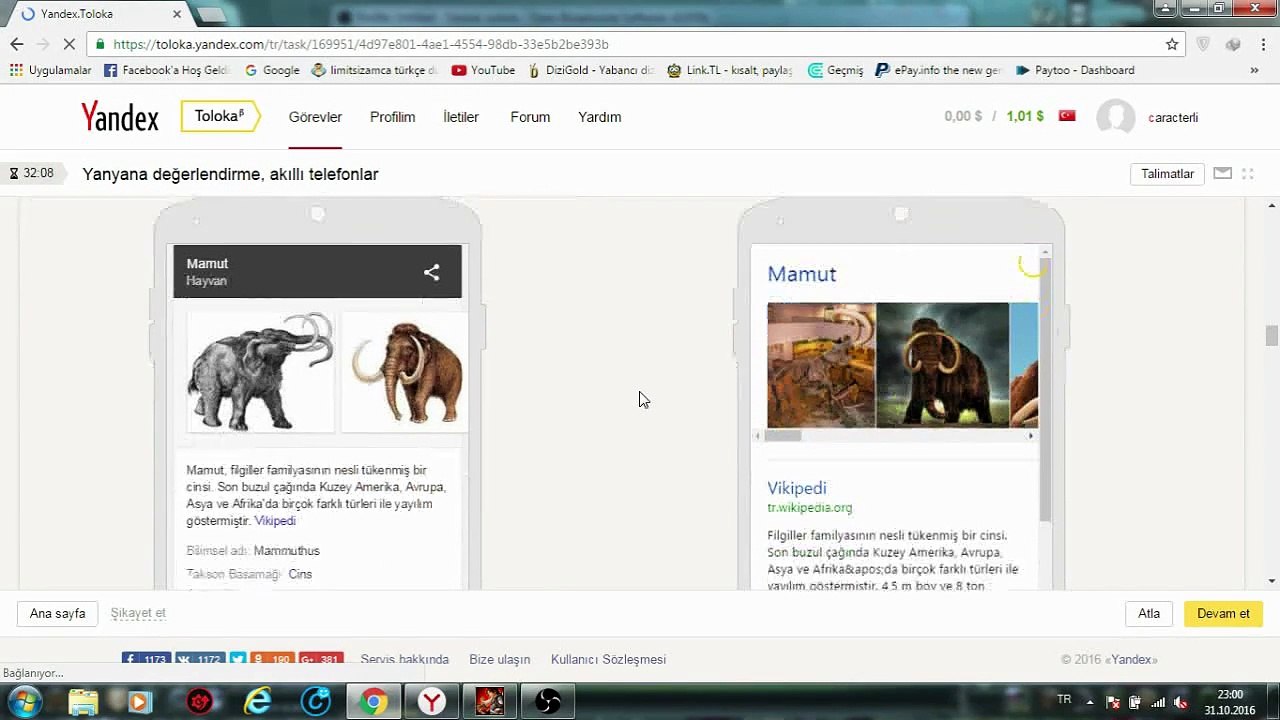Click the «Yandex» copyright link in footer
The width and height of the screenshot is (1280, 720).
[1133, 659]
